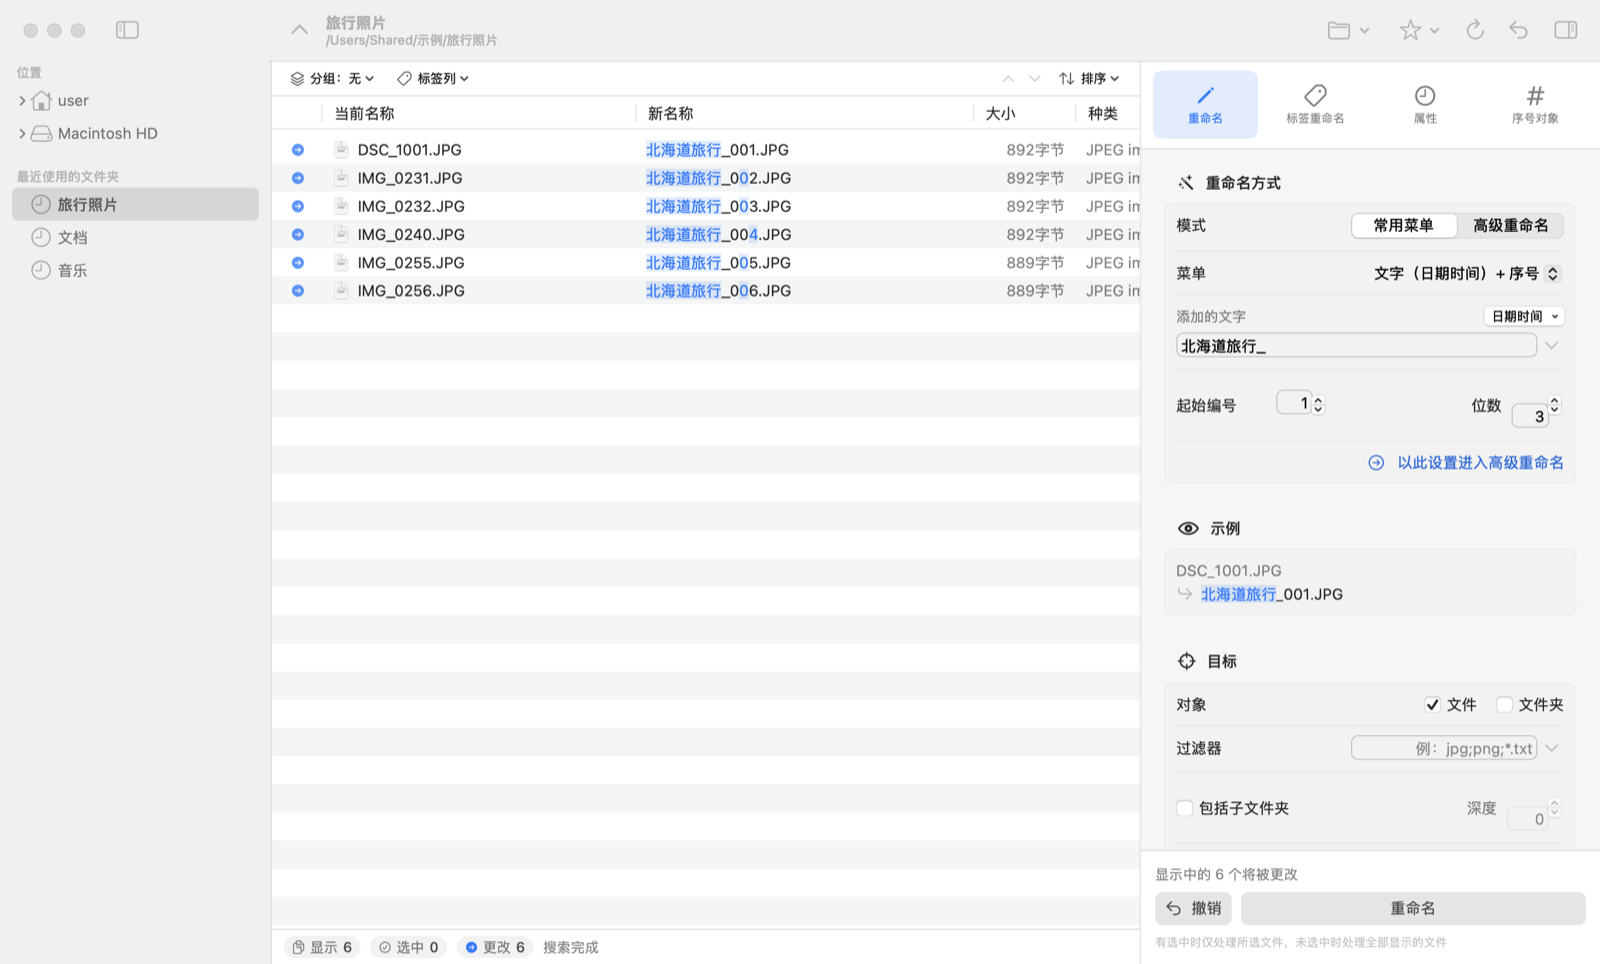
Task: Open the 排序 sort dropdown
Action: pyautogui.click(x=1089, y=78)
